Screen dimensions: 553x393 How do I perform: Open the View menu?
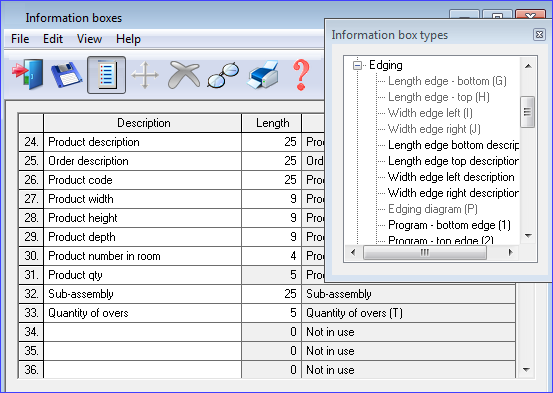90,39
